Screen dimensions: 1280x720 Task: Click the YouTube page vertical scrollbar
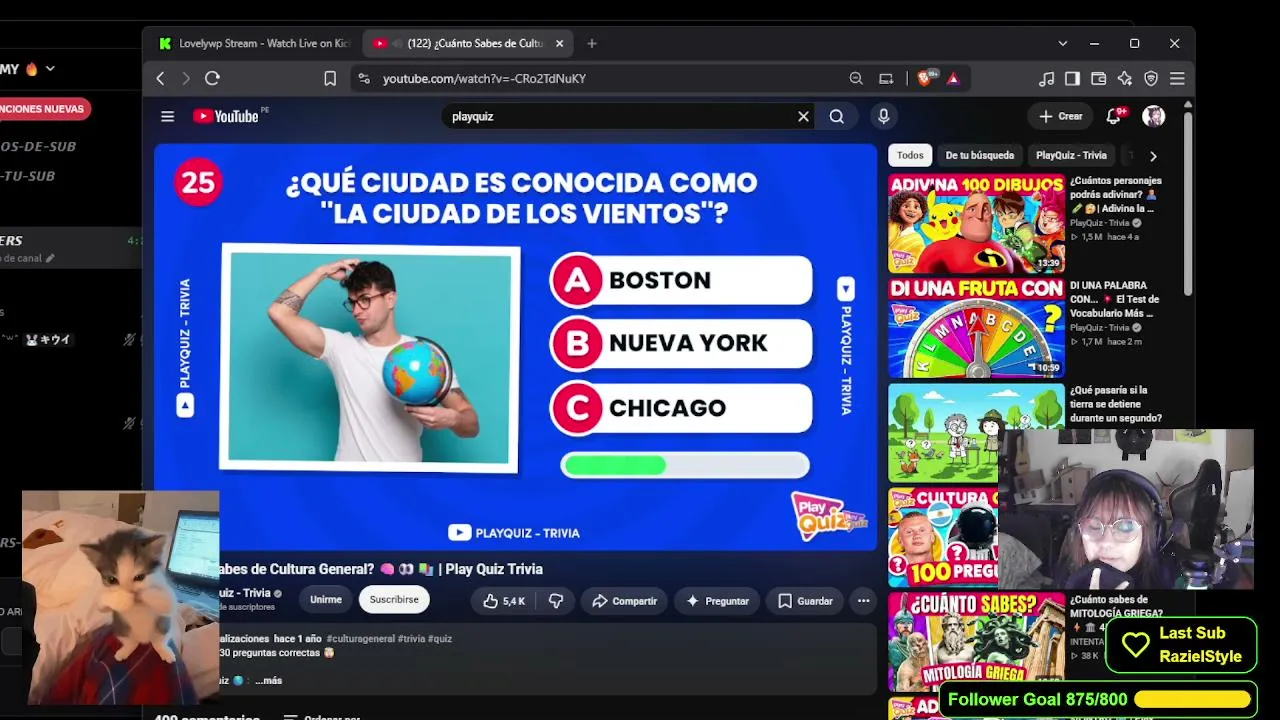coord(1188,205)
